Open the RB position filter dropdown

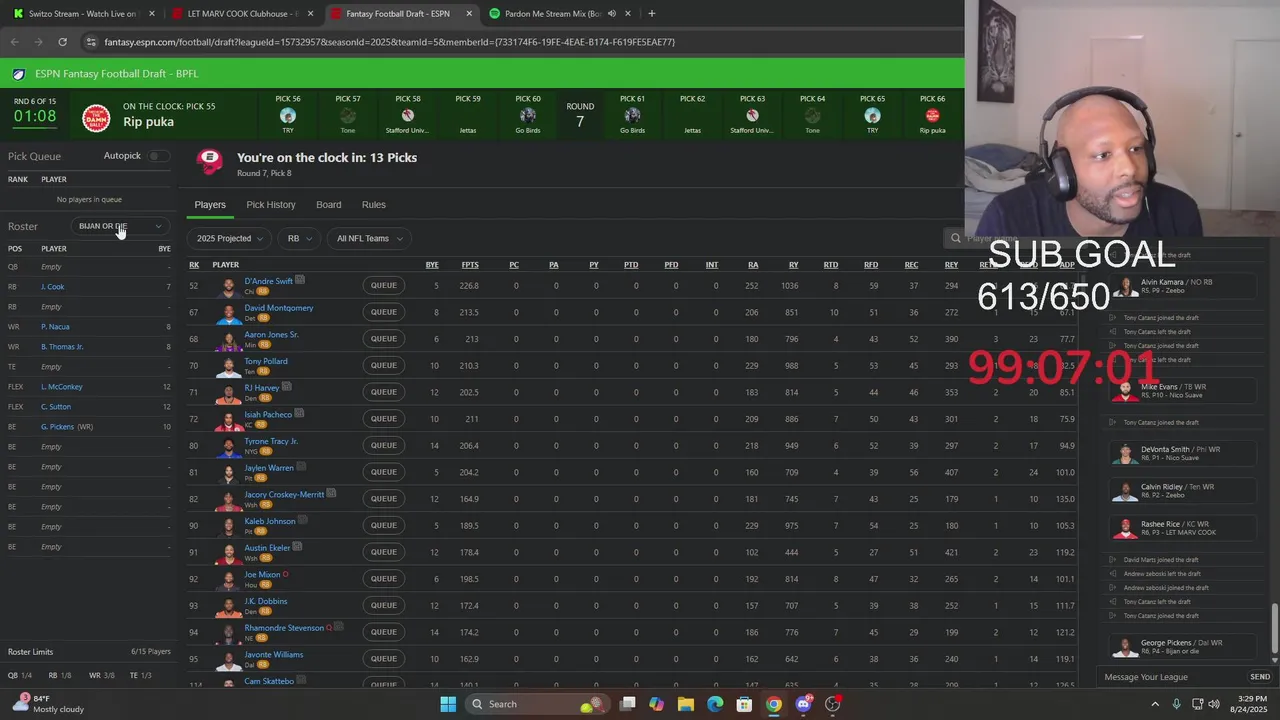[300, 238]
